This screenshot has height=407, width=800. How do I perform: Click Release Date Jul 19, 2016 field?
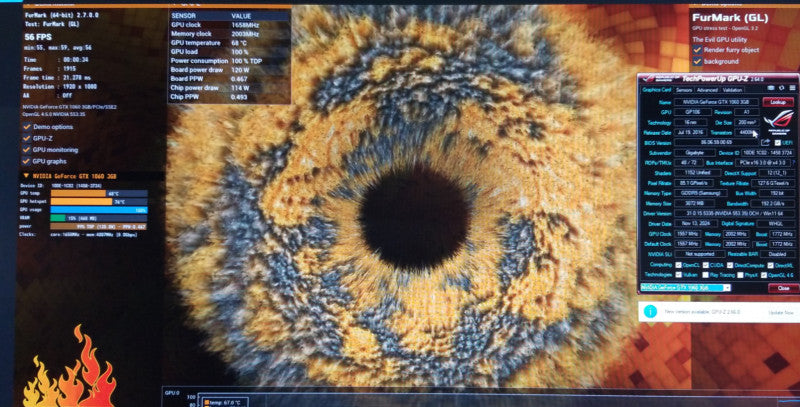point(690,132)
